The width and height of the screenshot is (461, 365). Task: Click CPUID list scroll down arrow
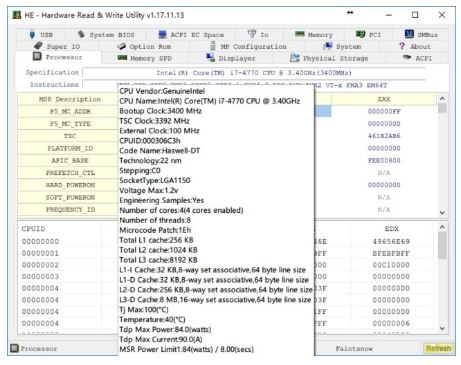pos(442,328)
